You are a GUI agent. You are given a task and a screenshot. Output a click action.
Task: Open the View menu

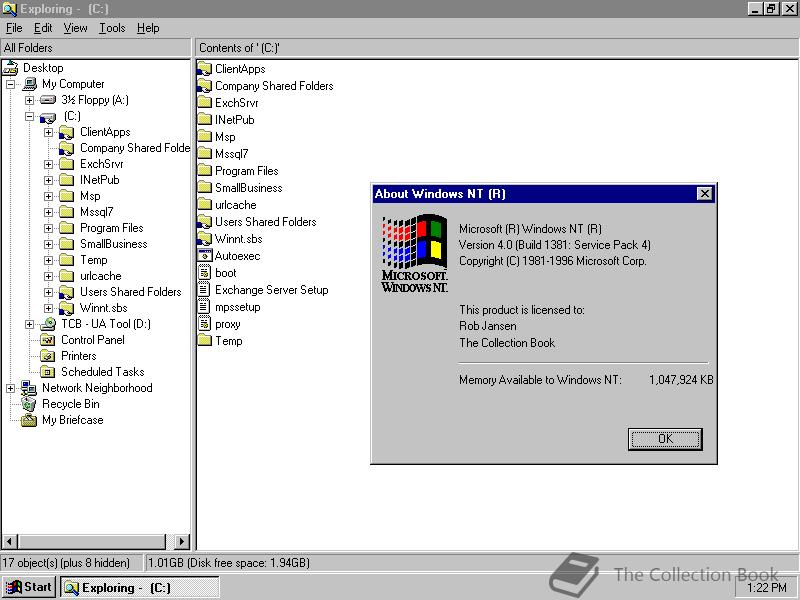(x=76, y=28)
